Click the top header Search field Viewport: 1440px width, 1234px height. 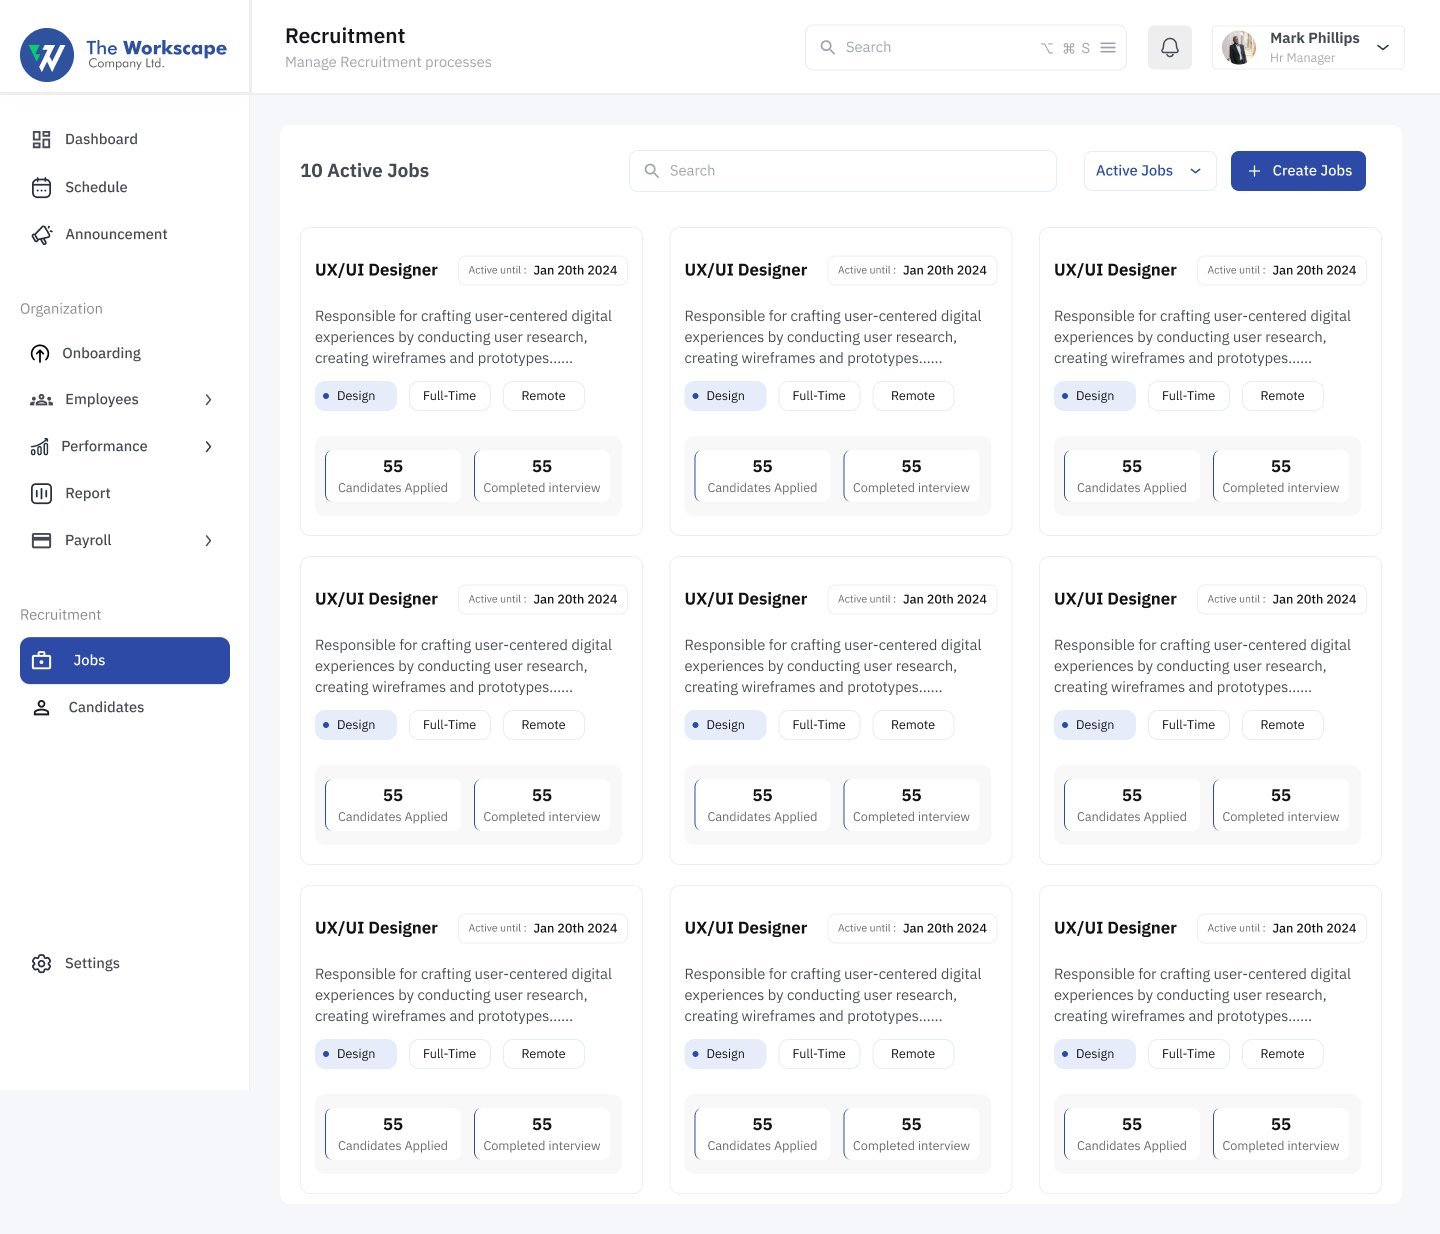[966, 47]
